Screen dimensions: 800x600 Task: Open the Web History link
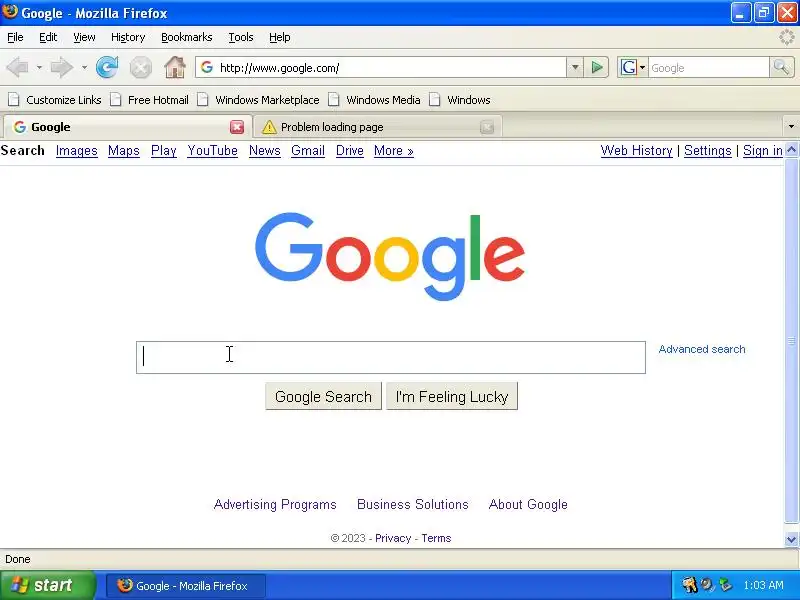636,151
